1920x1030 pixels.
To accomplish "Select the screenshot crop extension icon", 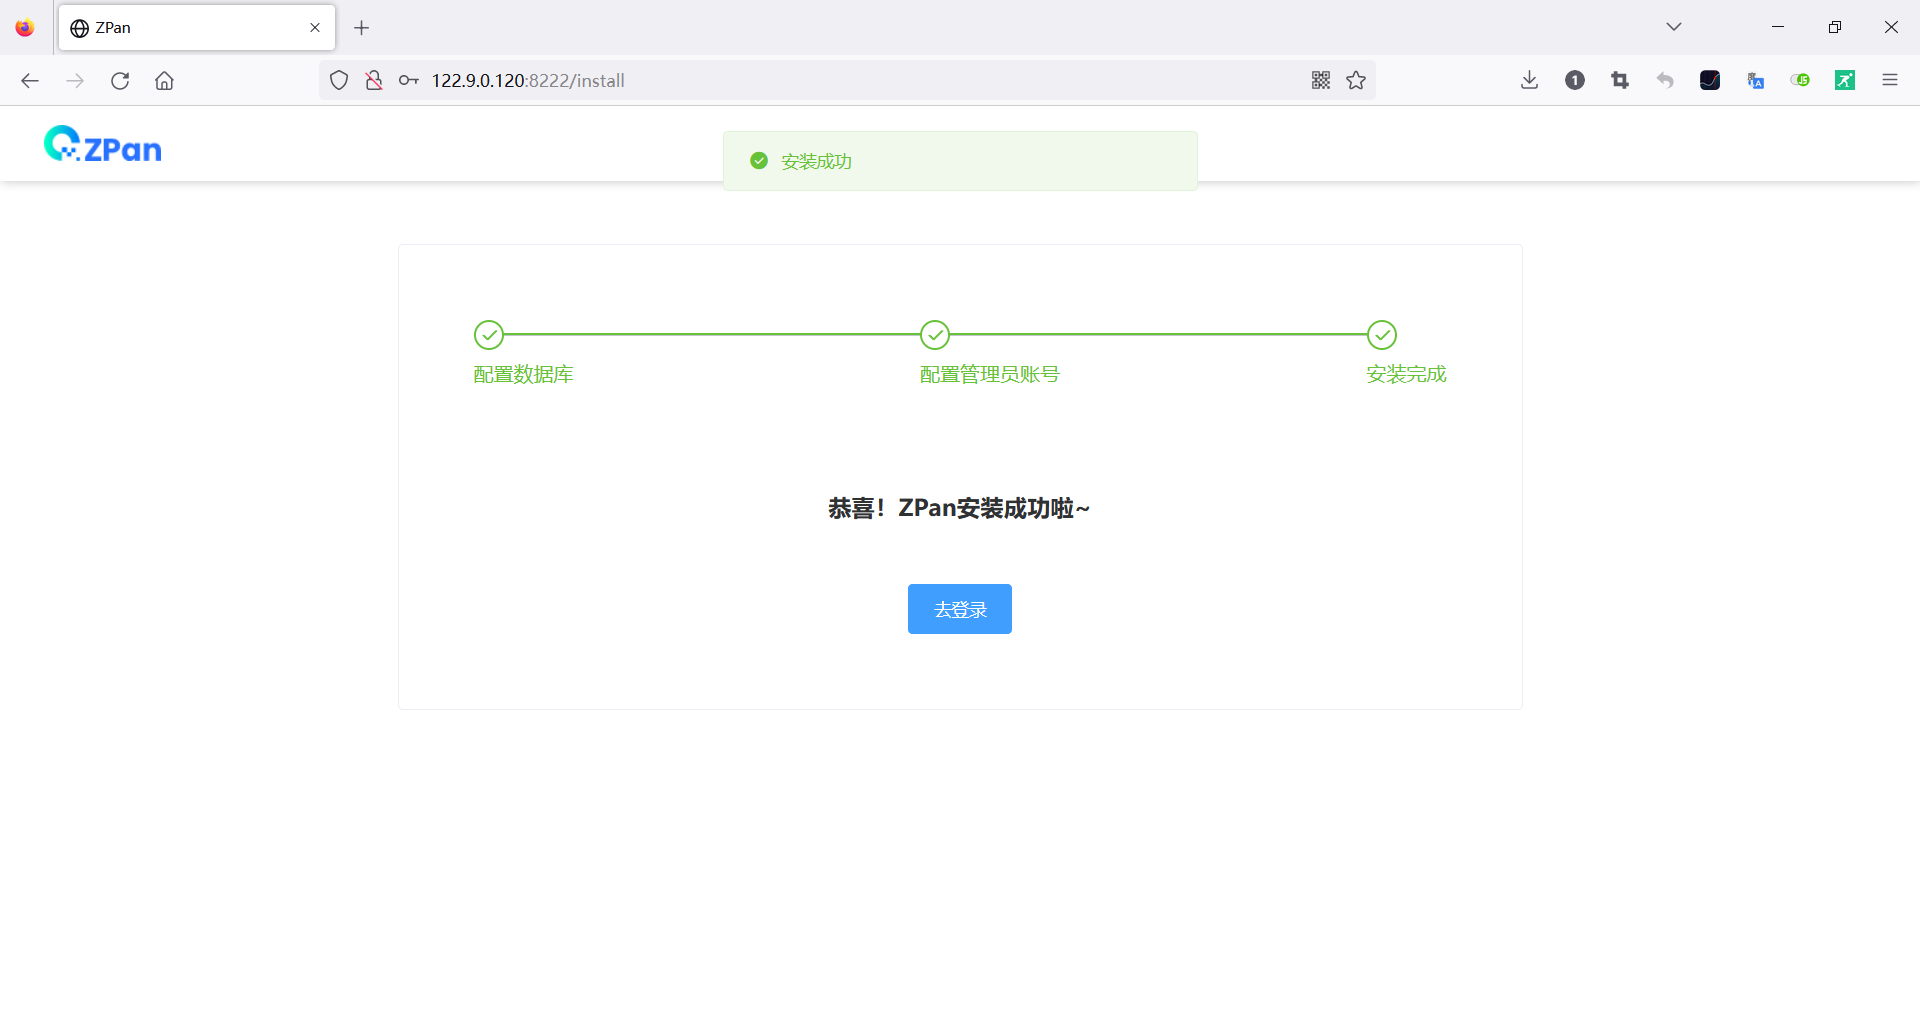I will coord(1620,80).
